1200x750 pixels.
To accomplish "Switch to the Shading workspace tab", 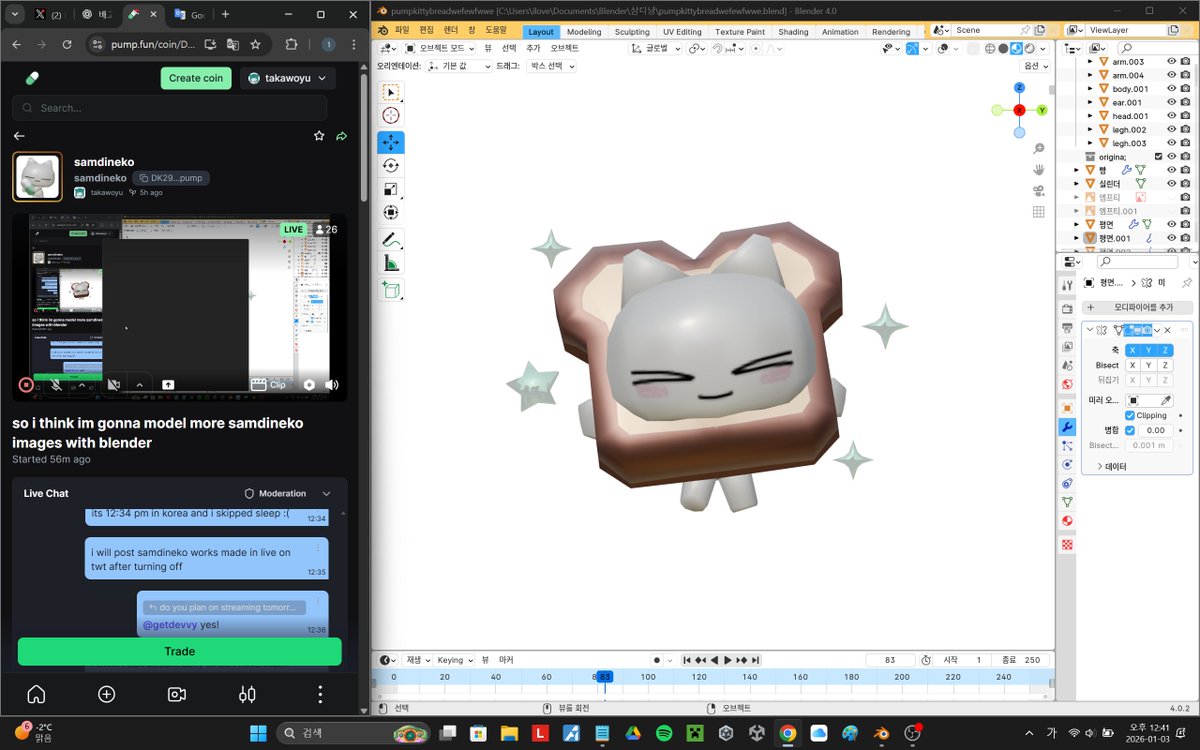I will coord(793,31).
